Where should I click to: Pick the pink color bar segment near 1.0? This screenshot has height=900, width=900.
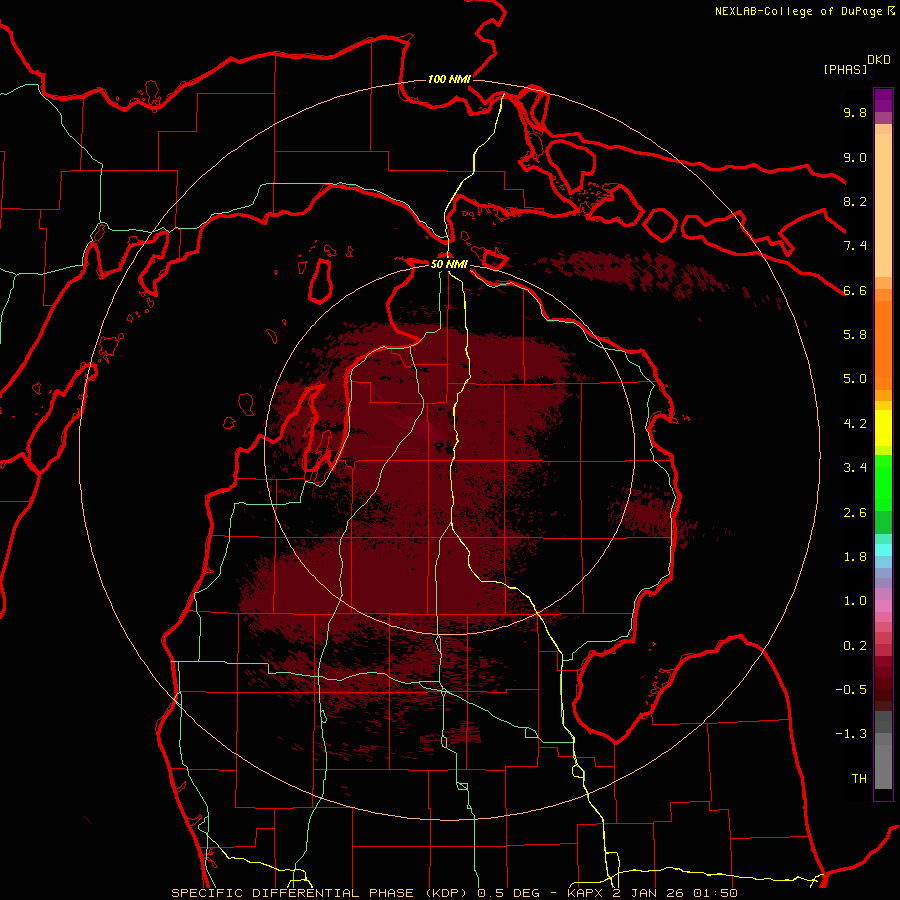point(883,606)
